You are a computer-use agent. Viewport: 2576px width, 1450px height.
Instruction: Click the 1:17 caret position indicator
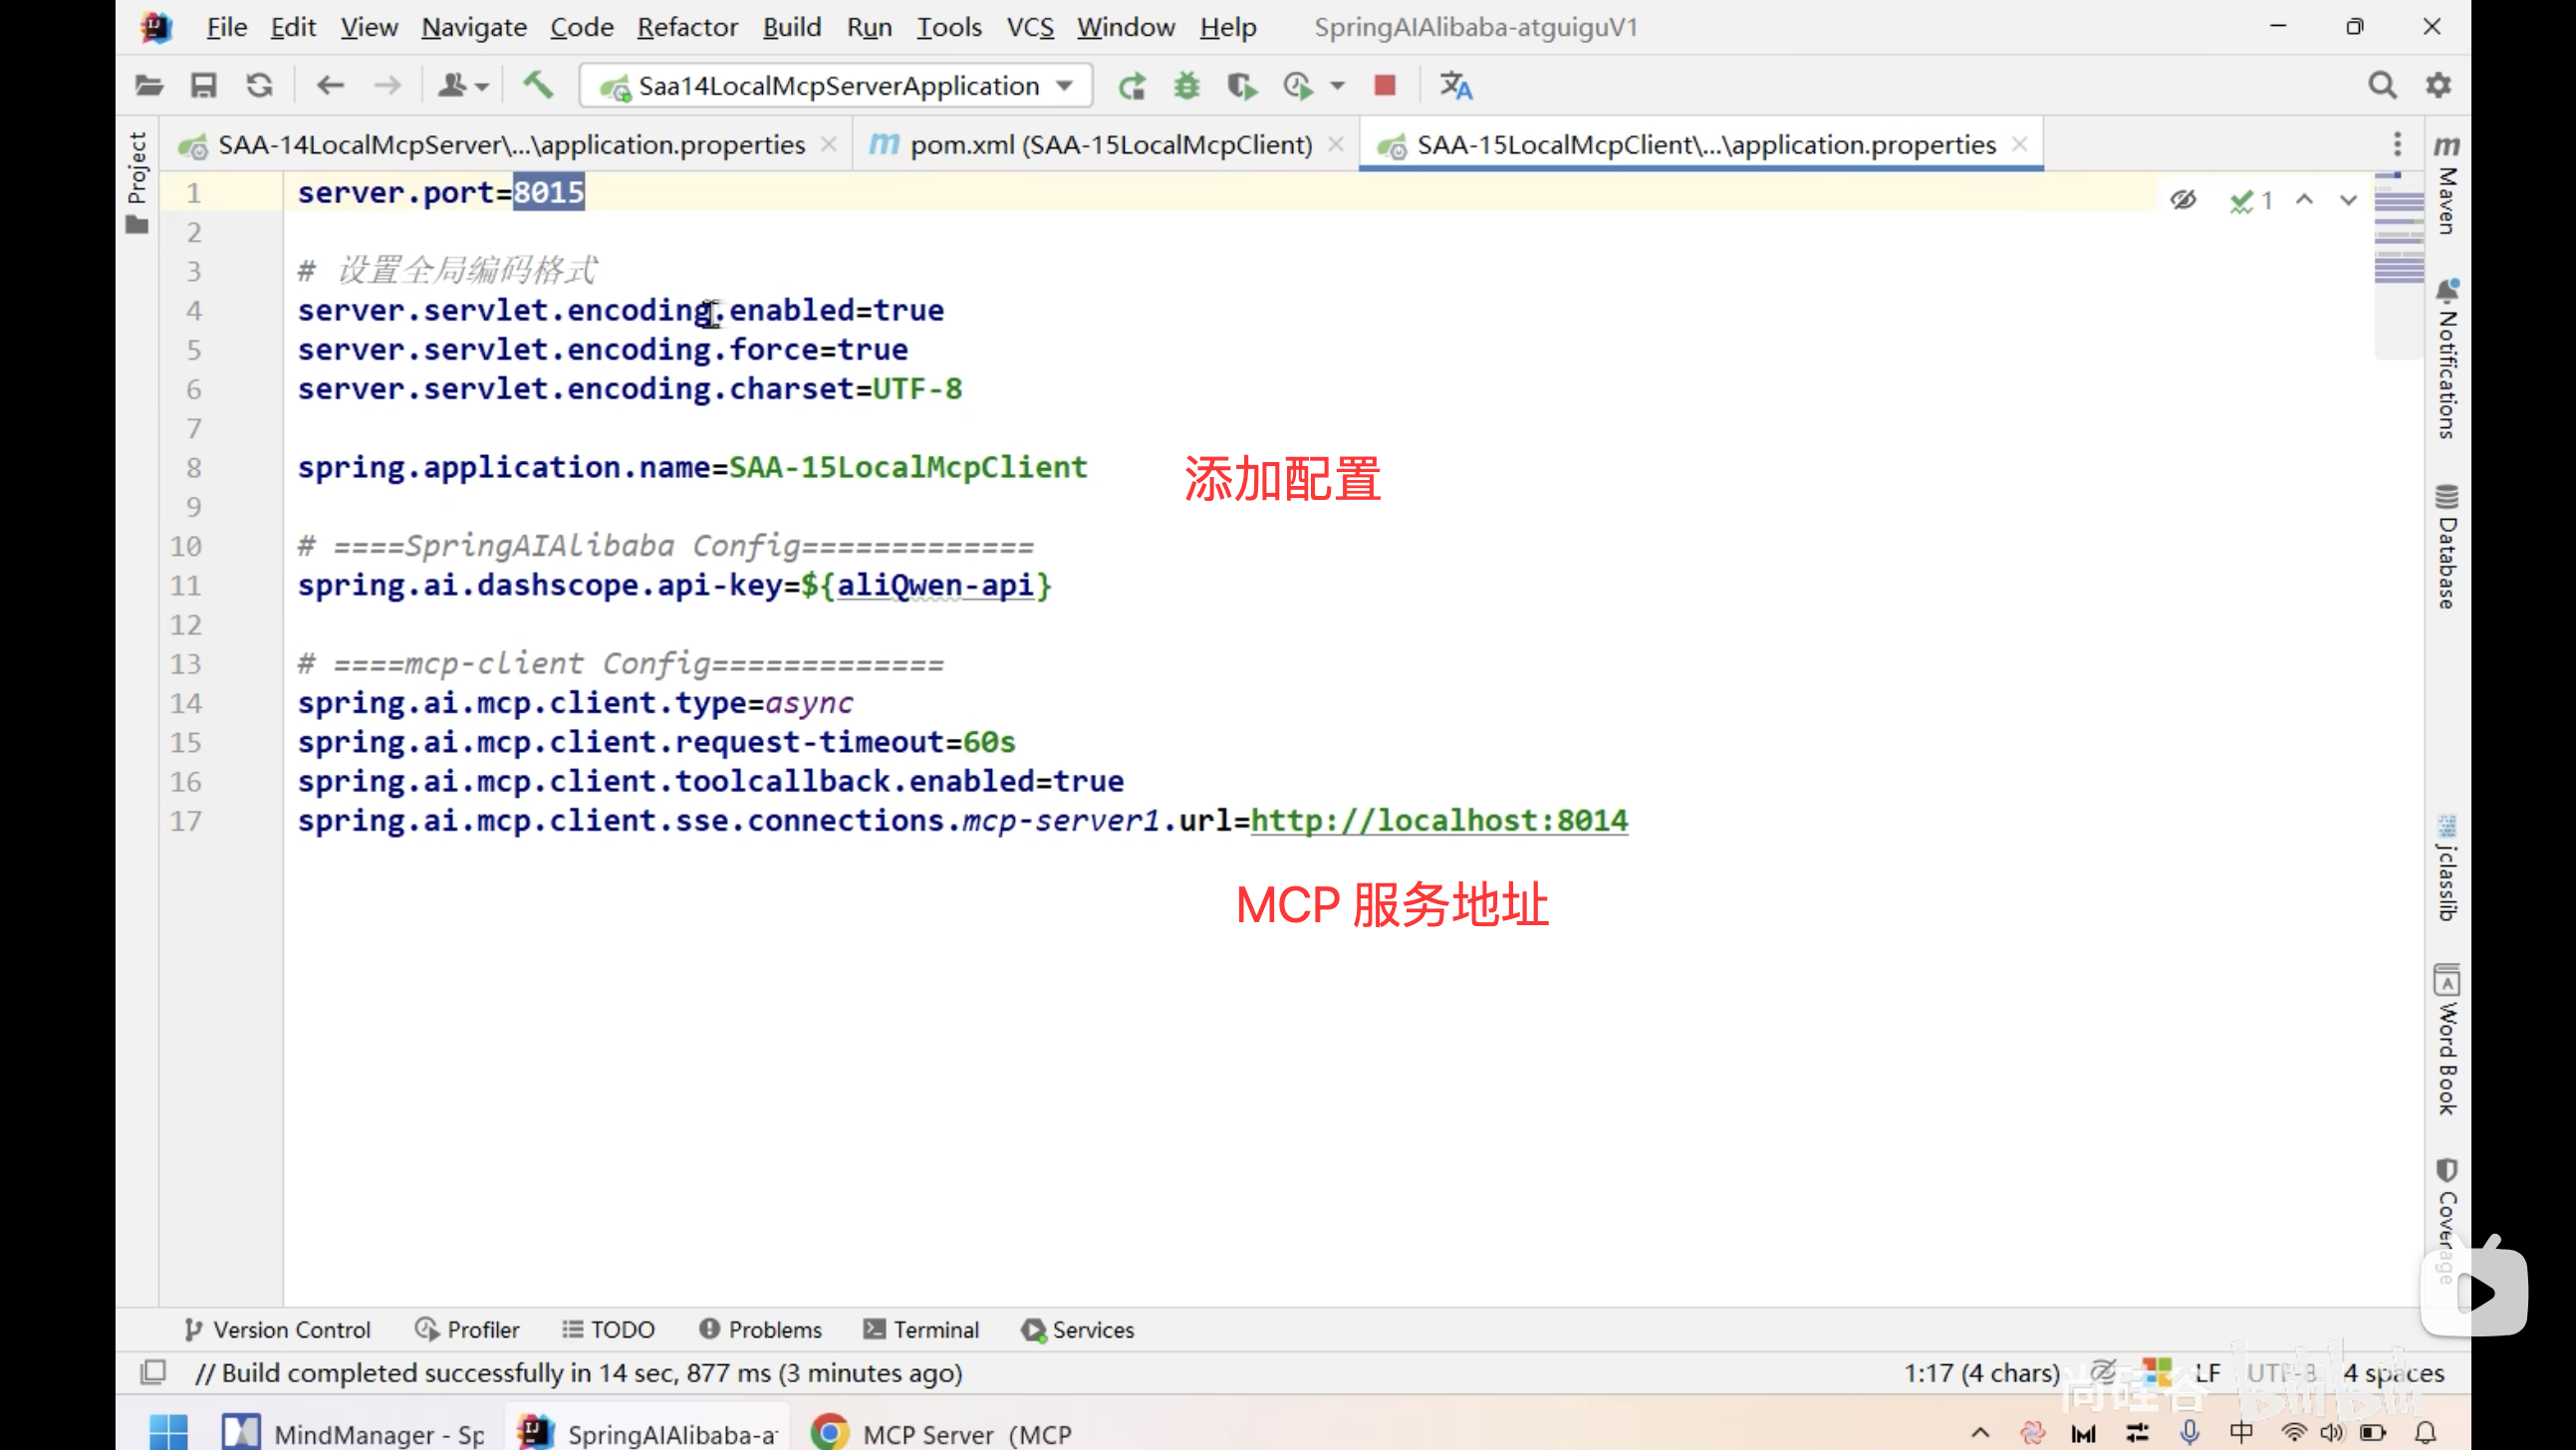[x=1981, y=1372]
